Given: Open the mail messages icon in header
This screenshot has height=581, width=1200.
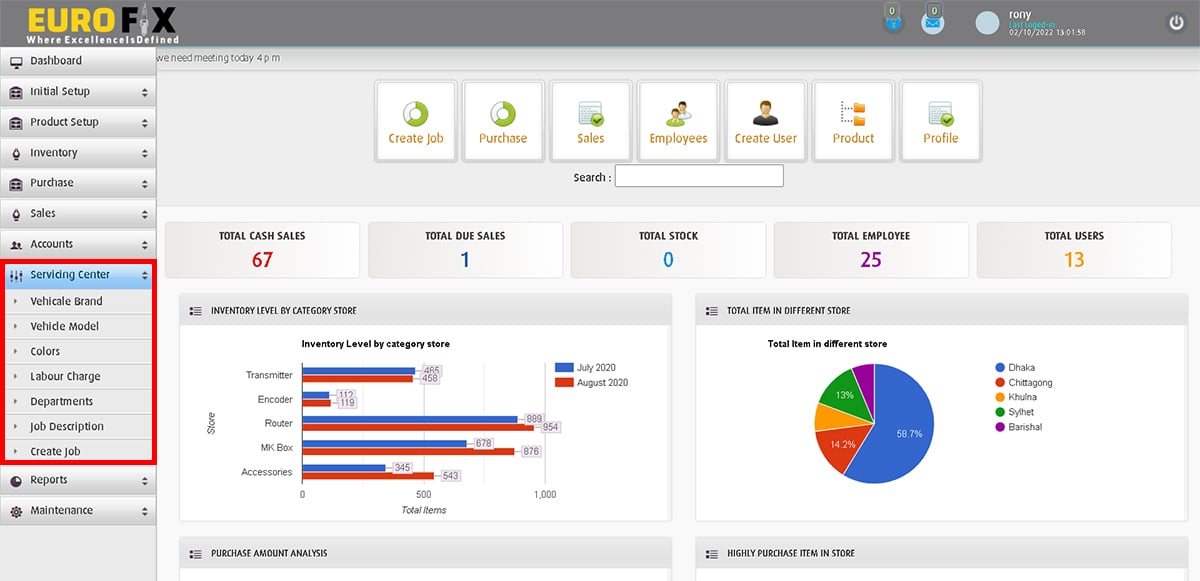Looking at the screenshot, I should coord(932,23).
